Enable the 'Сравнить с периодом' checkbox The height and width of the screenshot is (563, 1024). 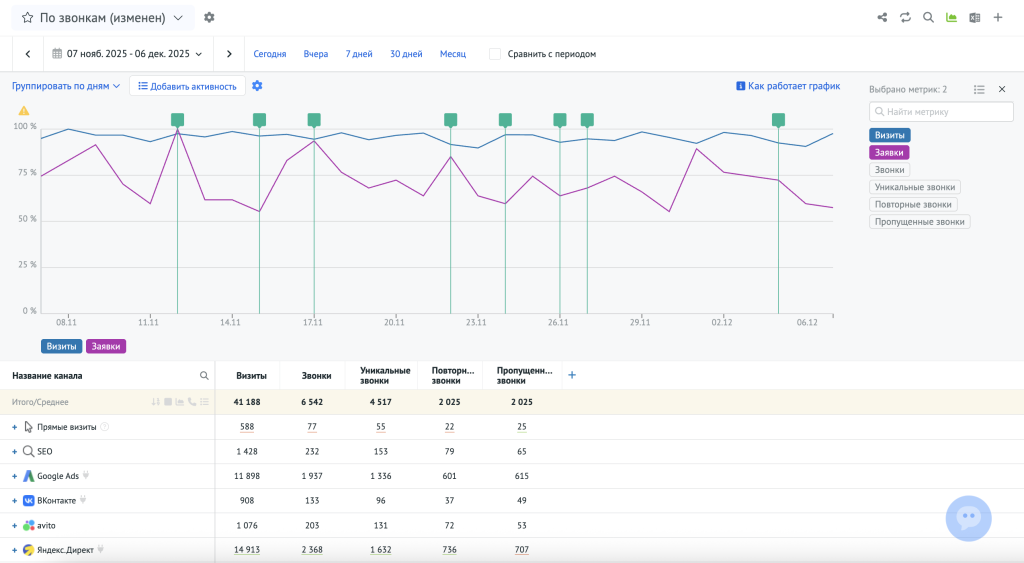click(x=495, y=54)
